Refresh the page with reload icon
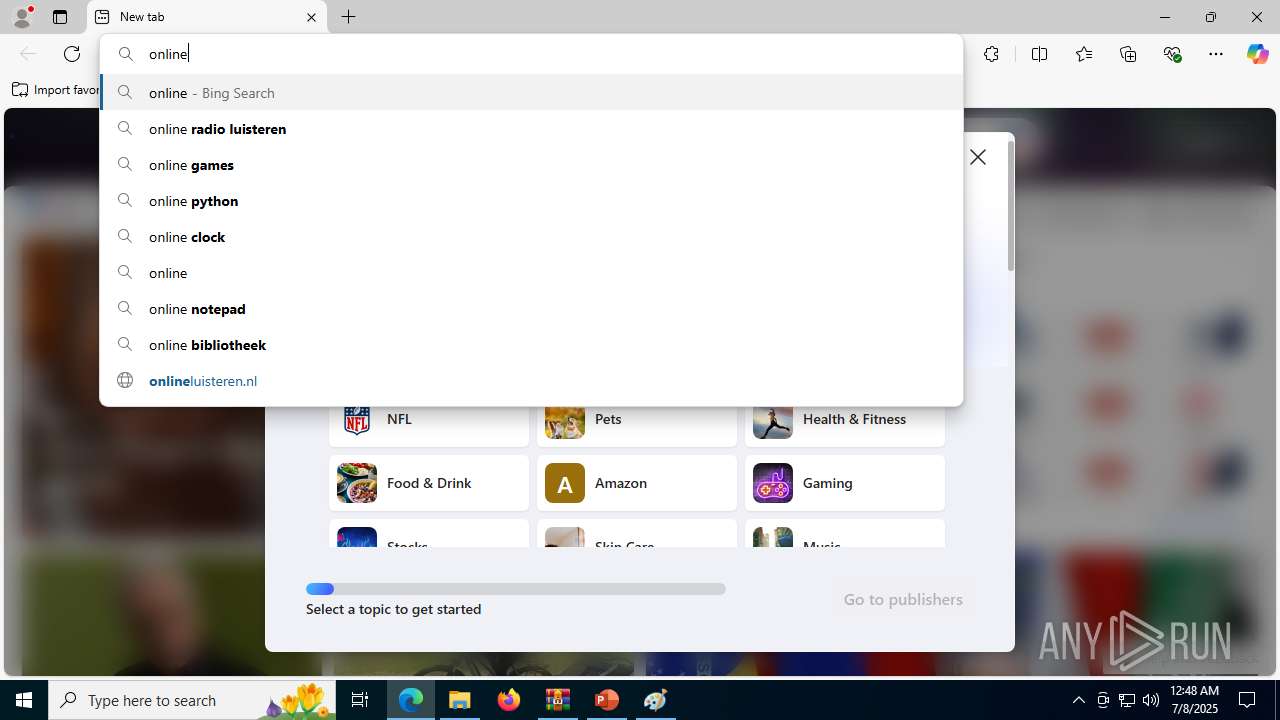This screenshot has height=720, width=1280. (x=72, y=54)
